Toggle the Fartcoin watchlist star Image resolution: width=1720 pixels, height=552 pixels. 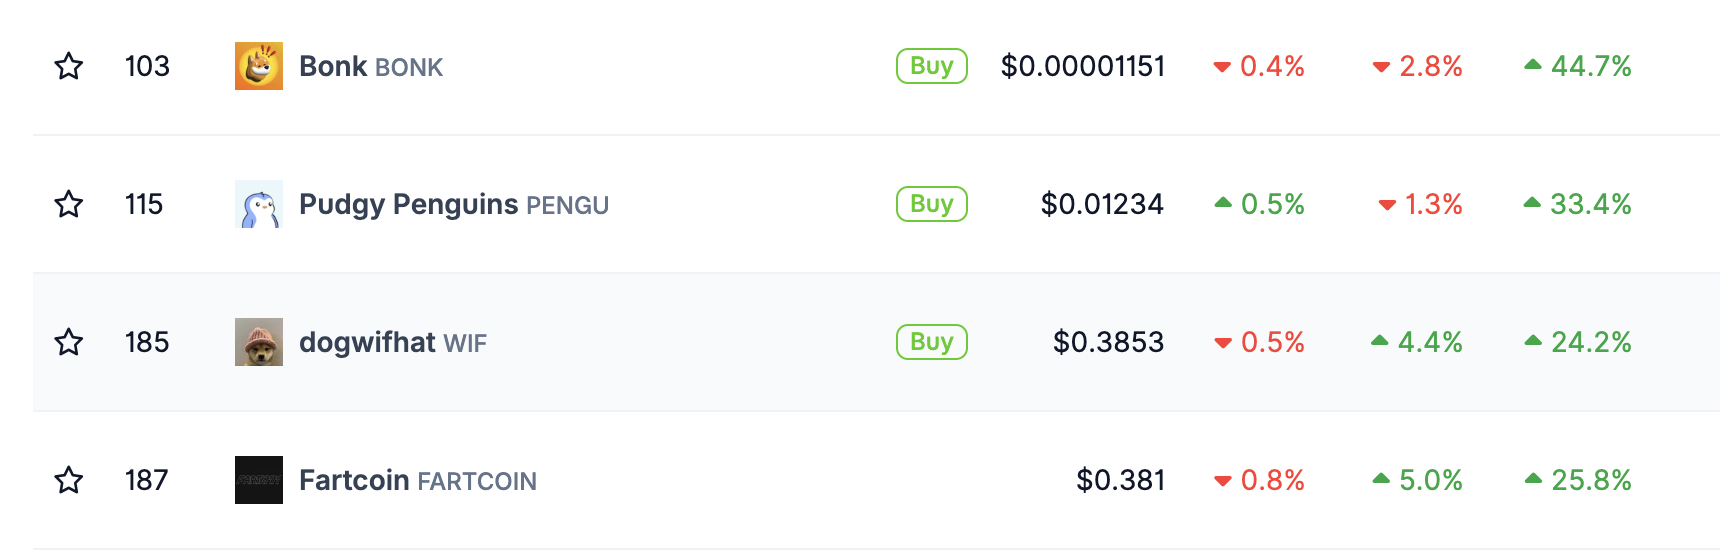(x=69, y=480)
